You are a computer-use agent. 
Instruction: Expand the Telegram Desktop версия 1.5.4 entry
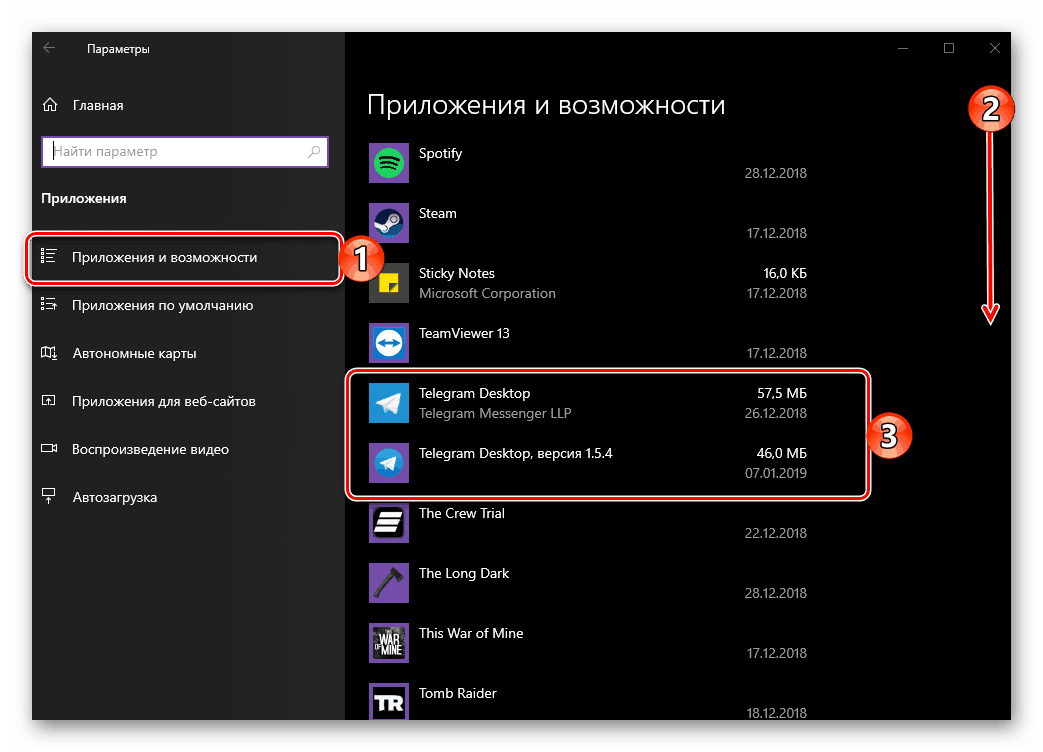tap(600, 462)
